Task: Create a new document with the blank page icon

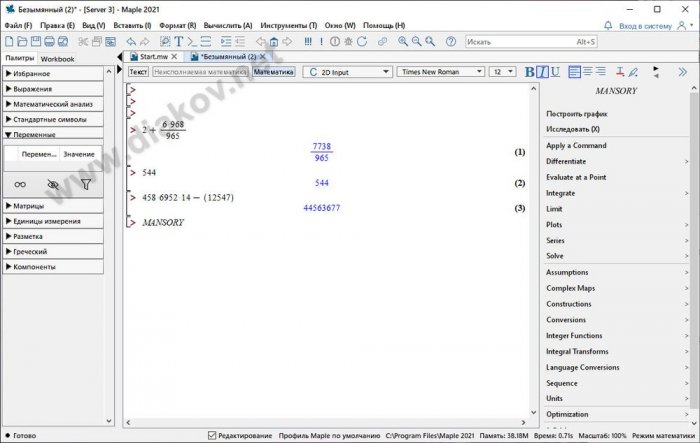Action: (9, 42)
